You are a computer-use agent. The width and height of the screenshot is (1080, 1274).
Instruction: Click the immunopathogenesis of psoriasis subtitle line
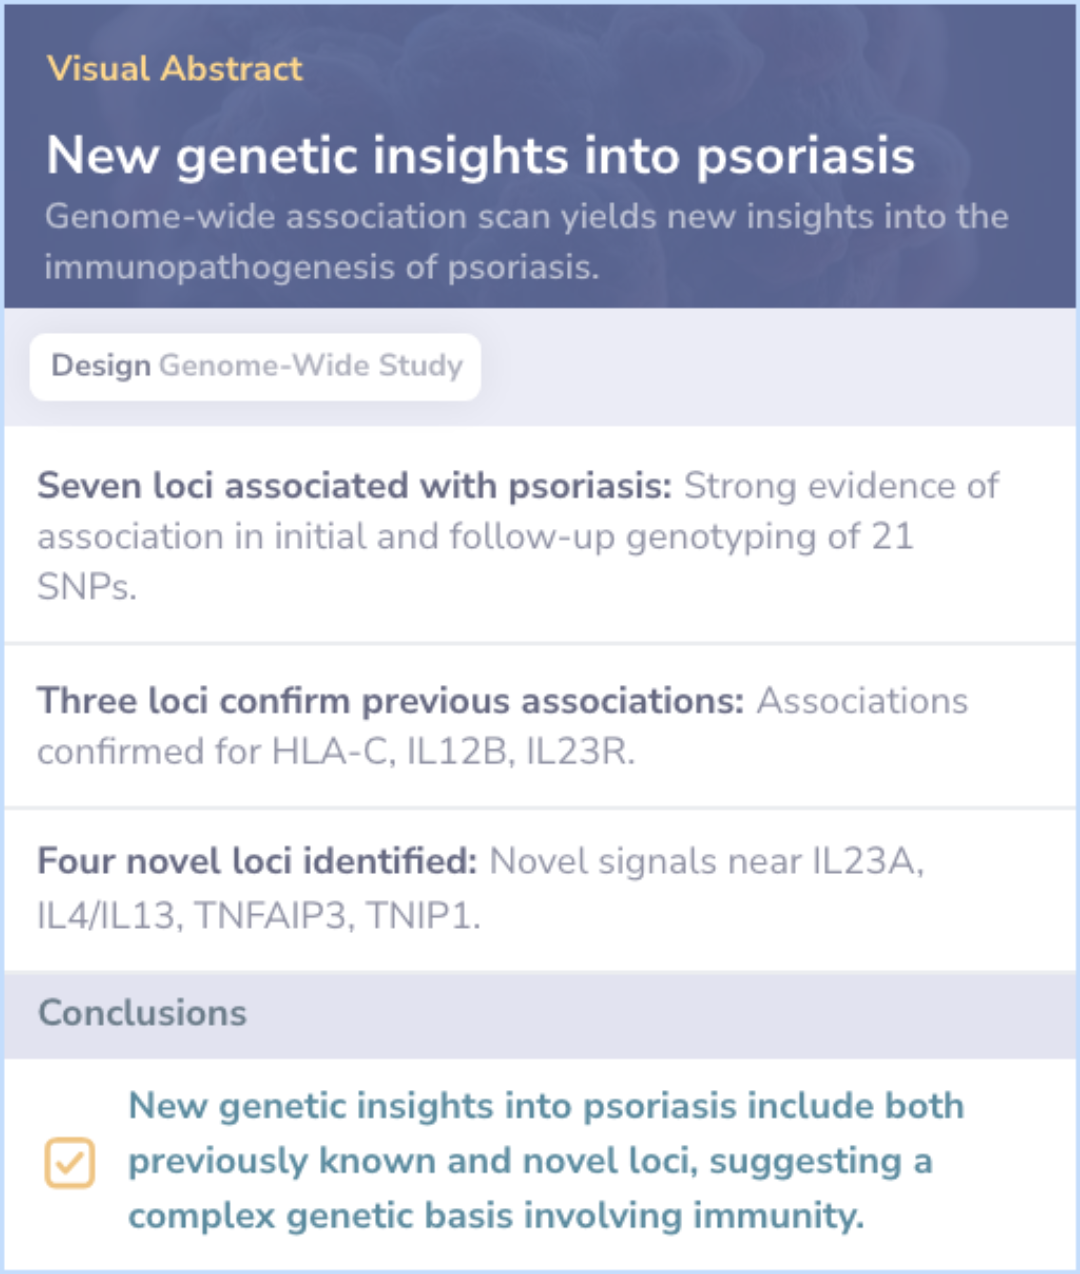click(x=320, y=268)
